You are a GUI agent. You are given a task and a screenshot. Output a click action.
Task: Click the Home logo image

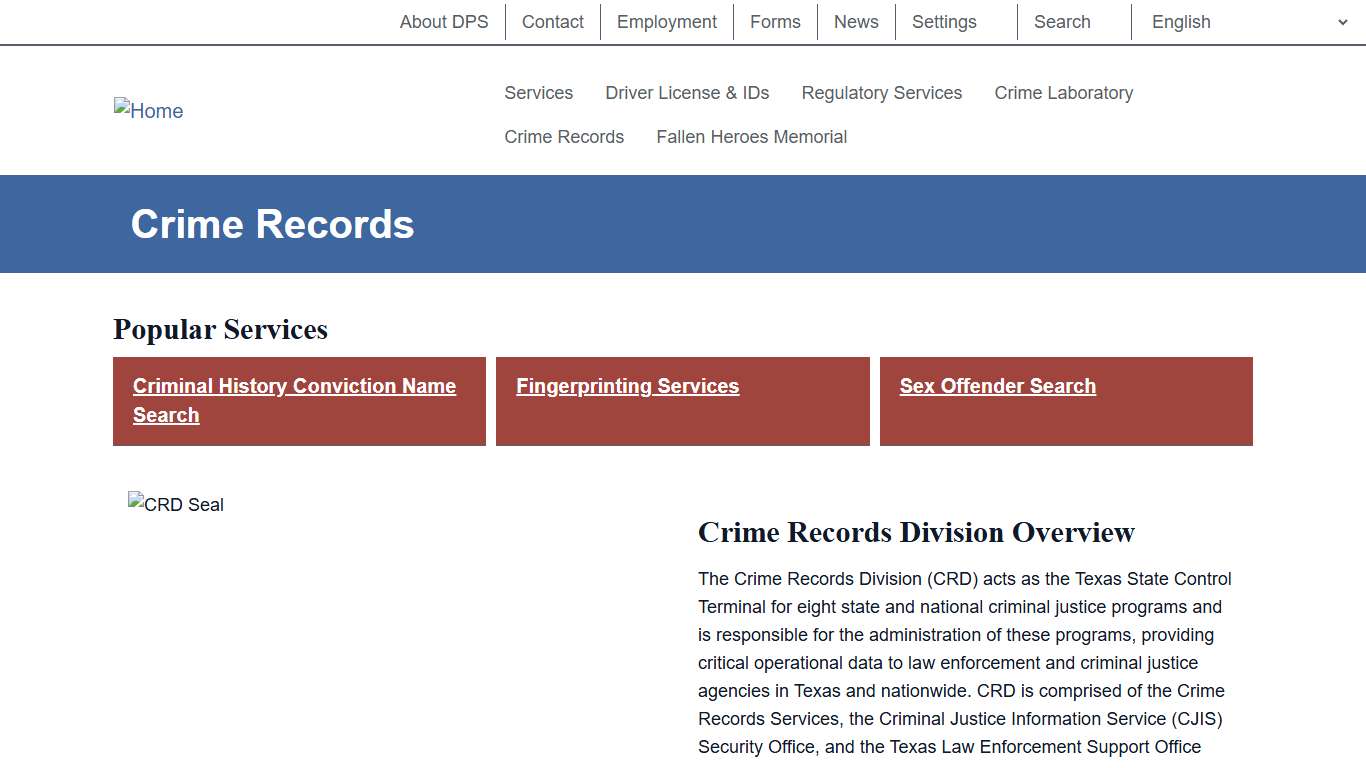(x=148, y=110)
